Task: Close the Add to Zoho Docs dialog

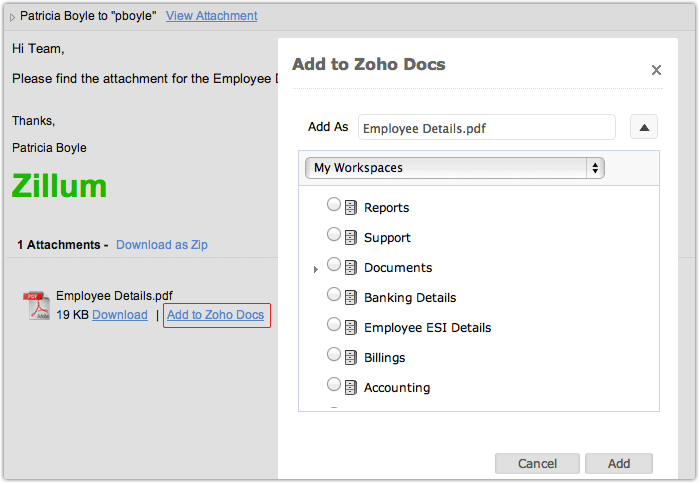Action: (656, 70)
